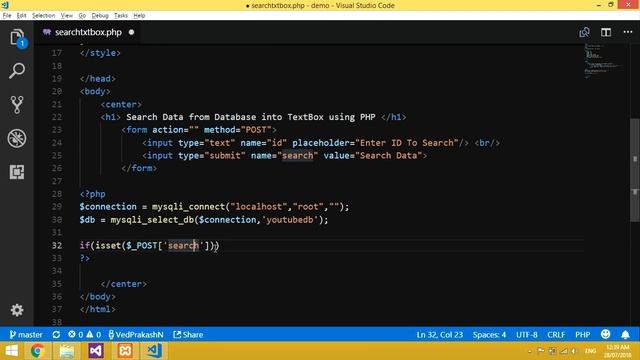
Task: Click line number 32 in gutter
Action: 57,245
